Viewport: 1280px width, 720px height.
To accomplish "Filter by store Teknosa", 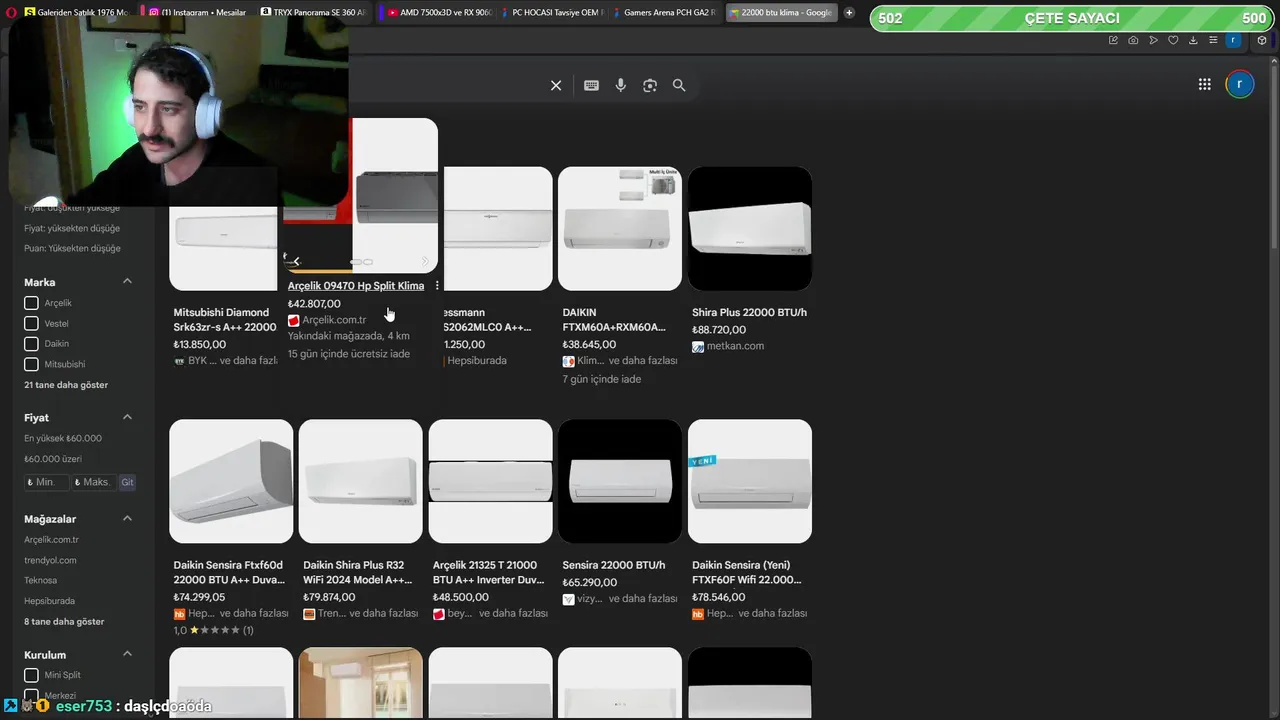I will (40, 580).
